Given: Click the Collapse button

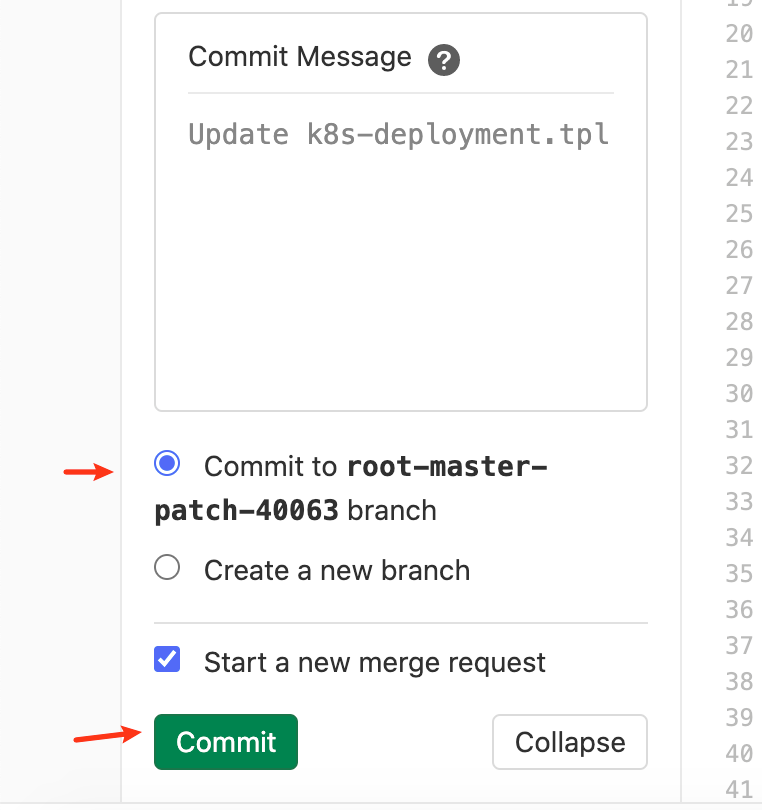Looking at the screenshot, I should pyautogui.click(x=570, y=742).
